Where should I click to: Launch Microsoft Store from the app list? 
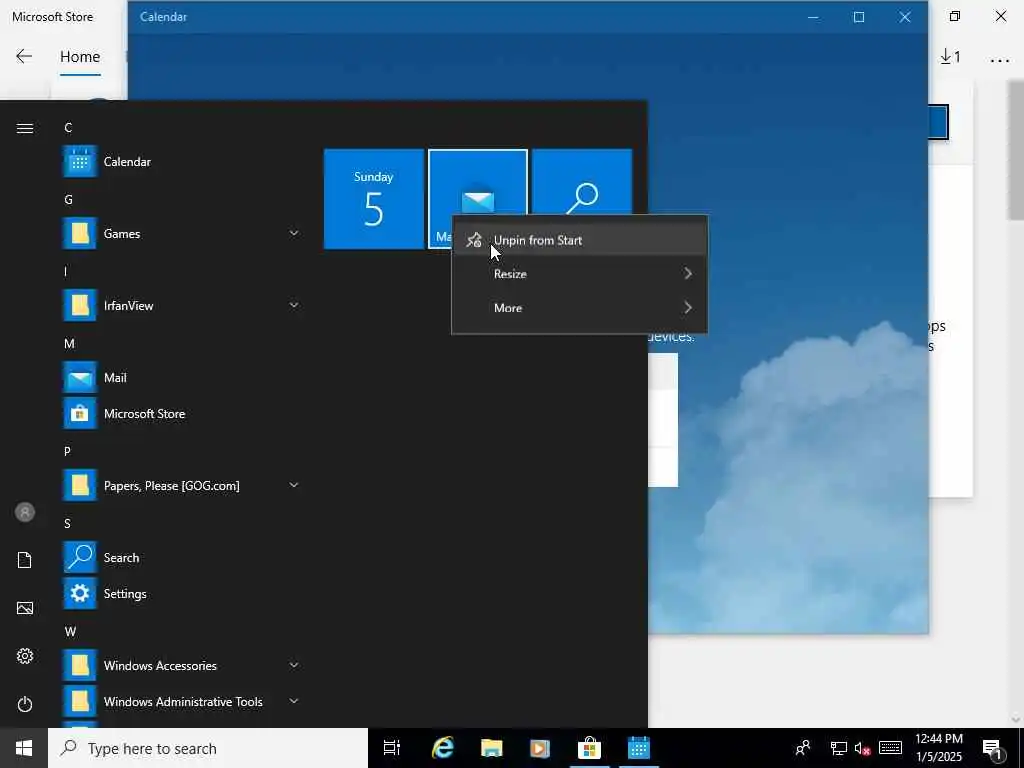(182, 413)
